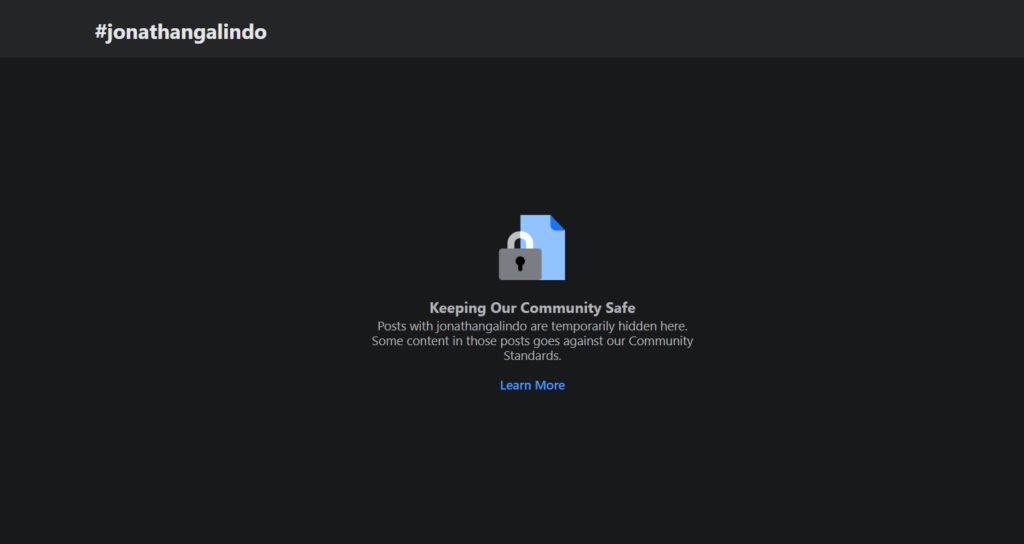Click the "Posts with jonathangalindo" message line
Viewport: 1024px width, 544px height.
pos(532,326)
